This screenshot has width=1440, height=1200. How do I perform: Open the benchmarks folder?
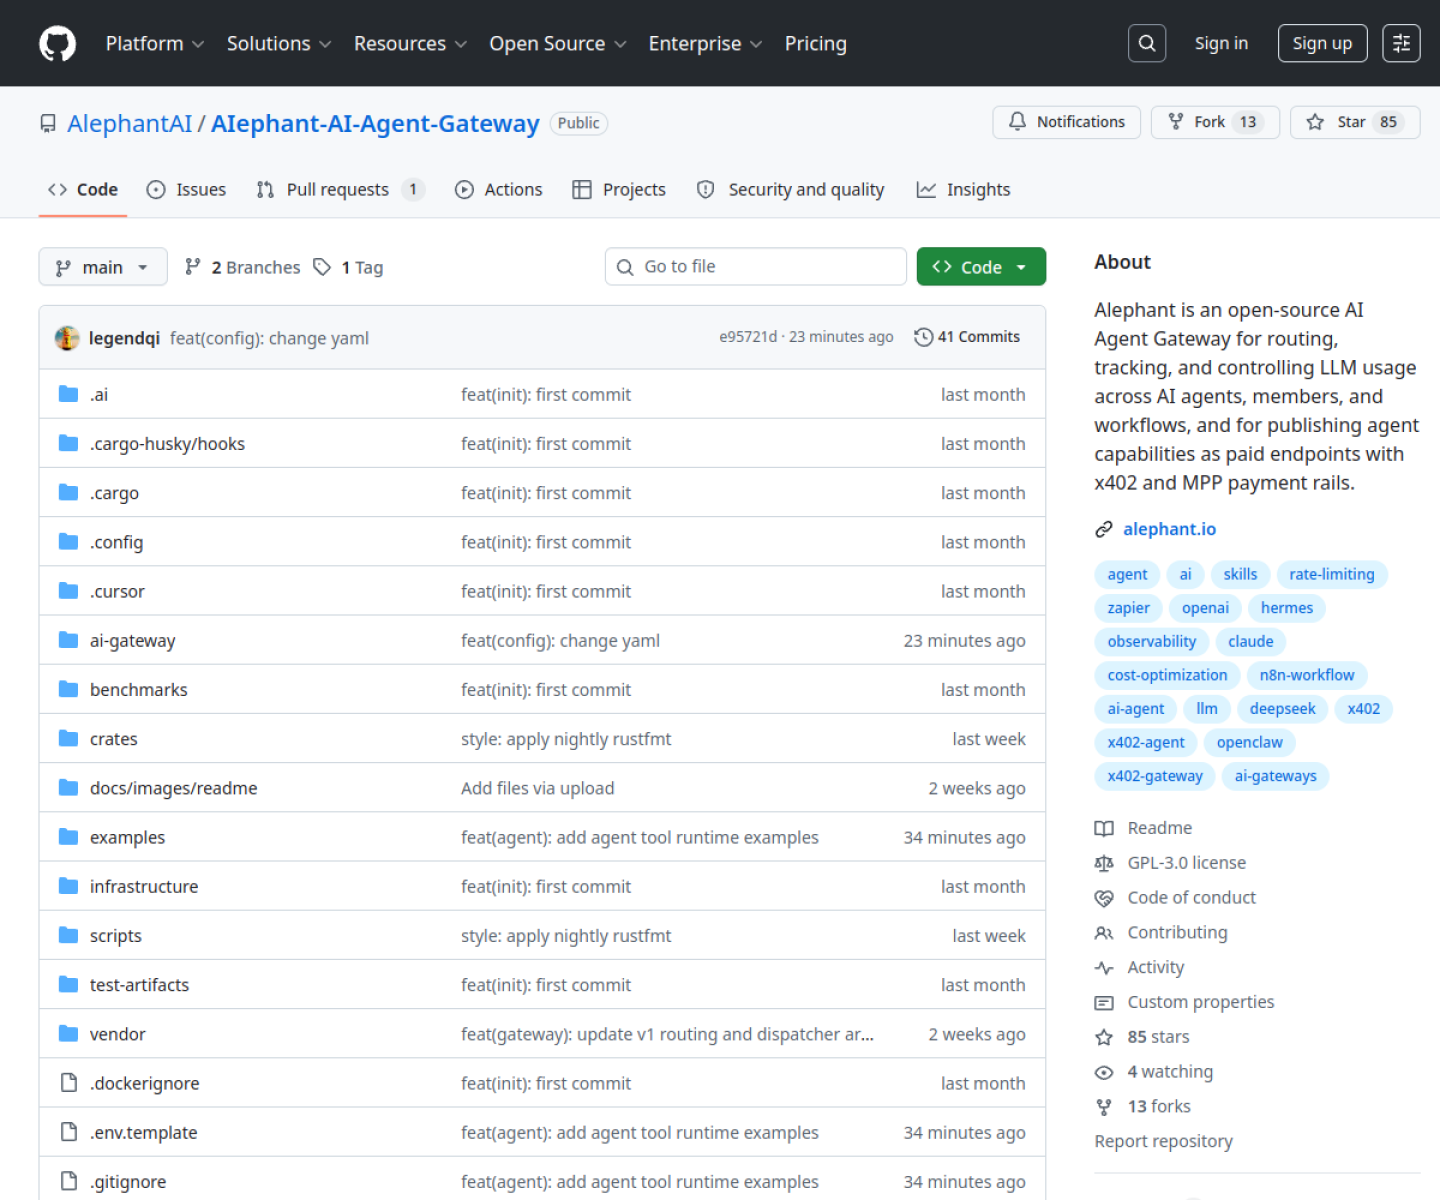tap(139, 690)
